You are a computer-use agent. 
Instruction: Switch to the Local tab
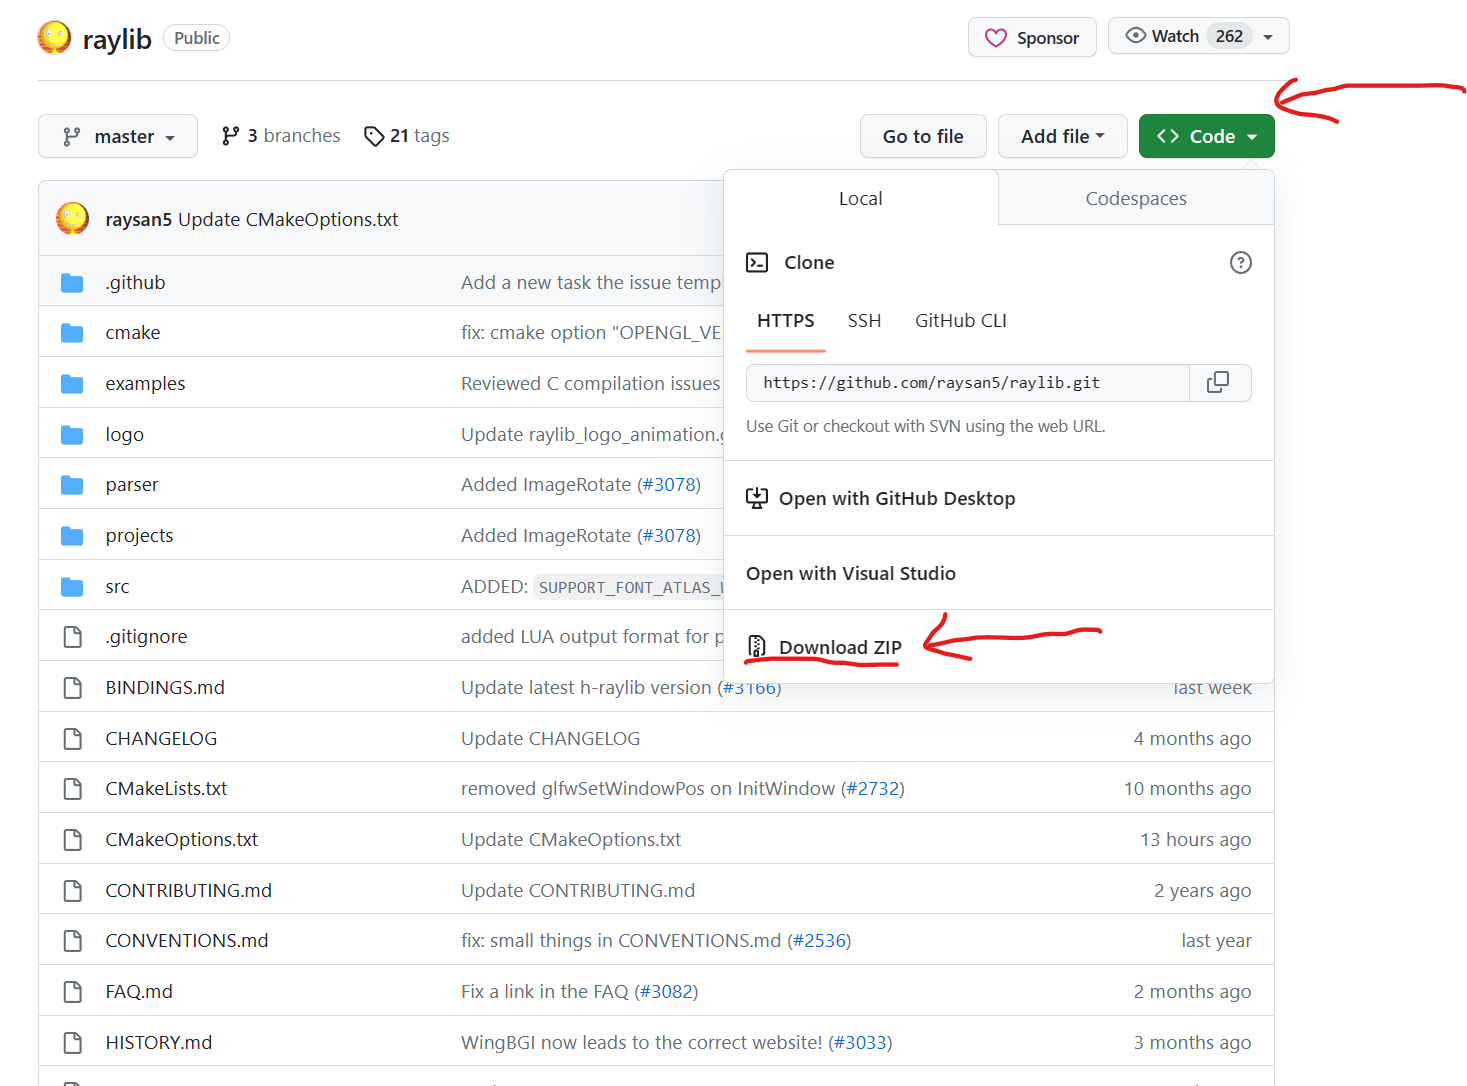coord(861,198)
